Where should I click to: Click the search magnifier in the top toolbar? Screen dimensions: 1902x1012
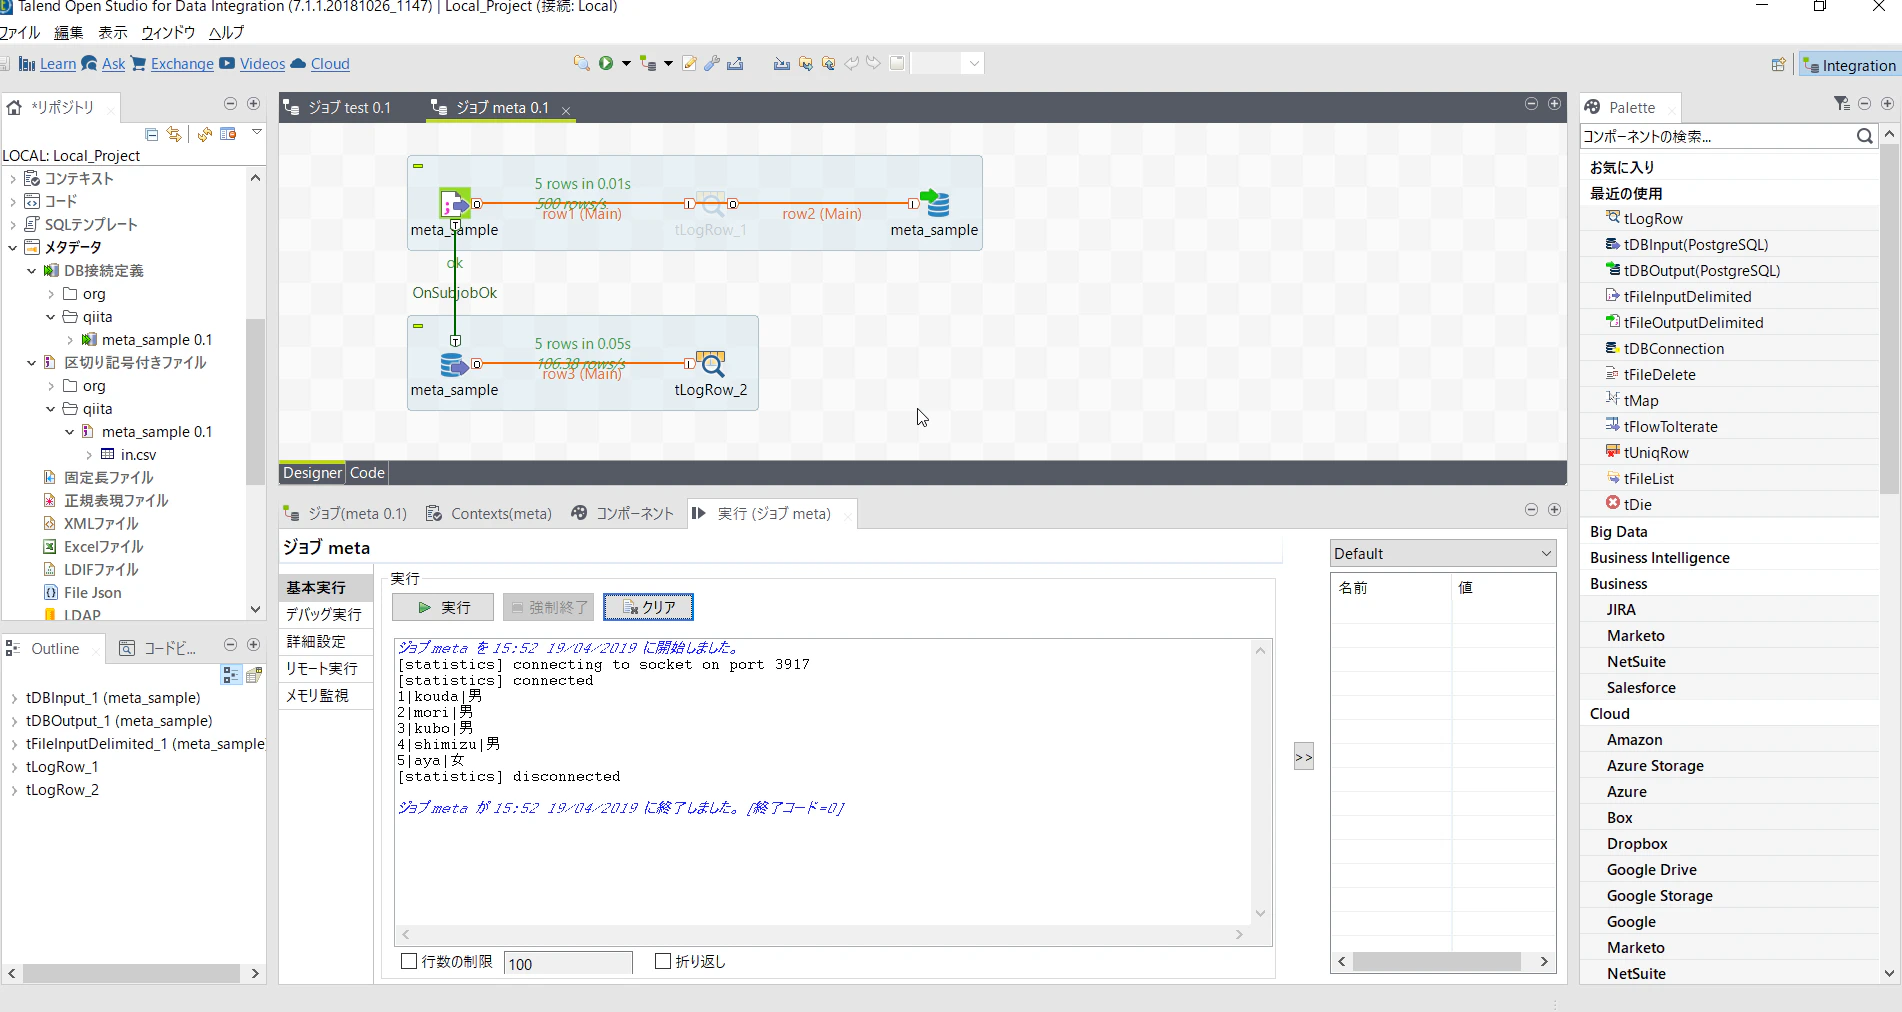click(581, 63)
